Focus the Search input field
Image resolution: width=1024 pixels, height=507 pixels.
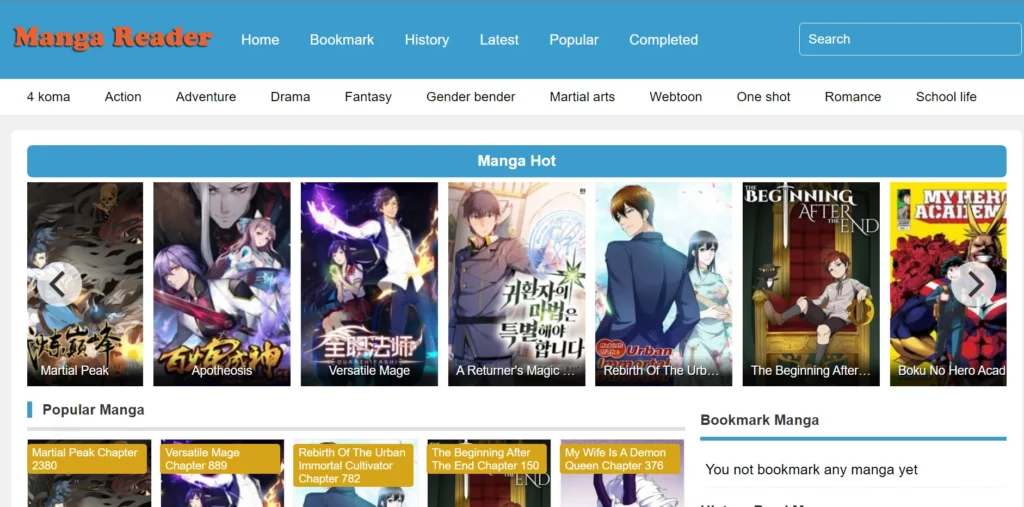pos(910,39)
